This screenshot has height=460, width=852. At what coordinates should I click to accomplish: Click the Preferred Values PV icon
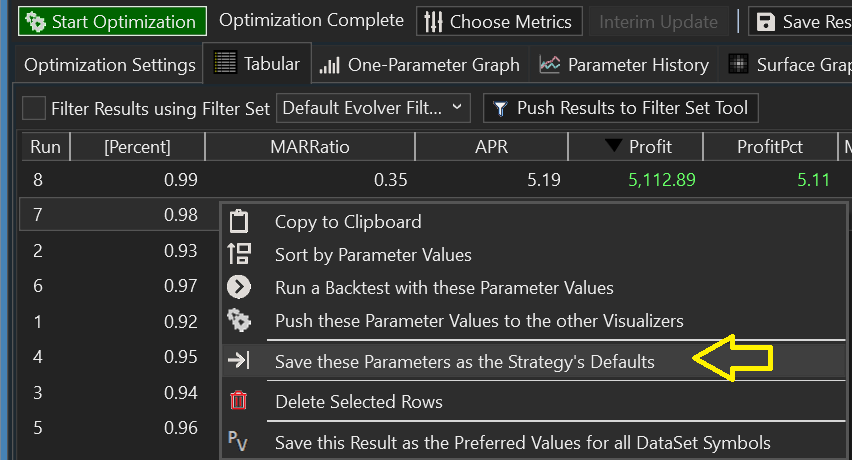coord(239,442)
